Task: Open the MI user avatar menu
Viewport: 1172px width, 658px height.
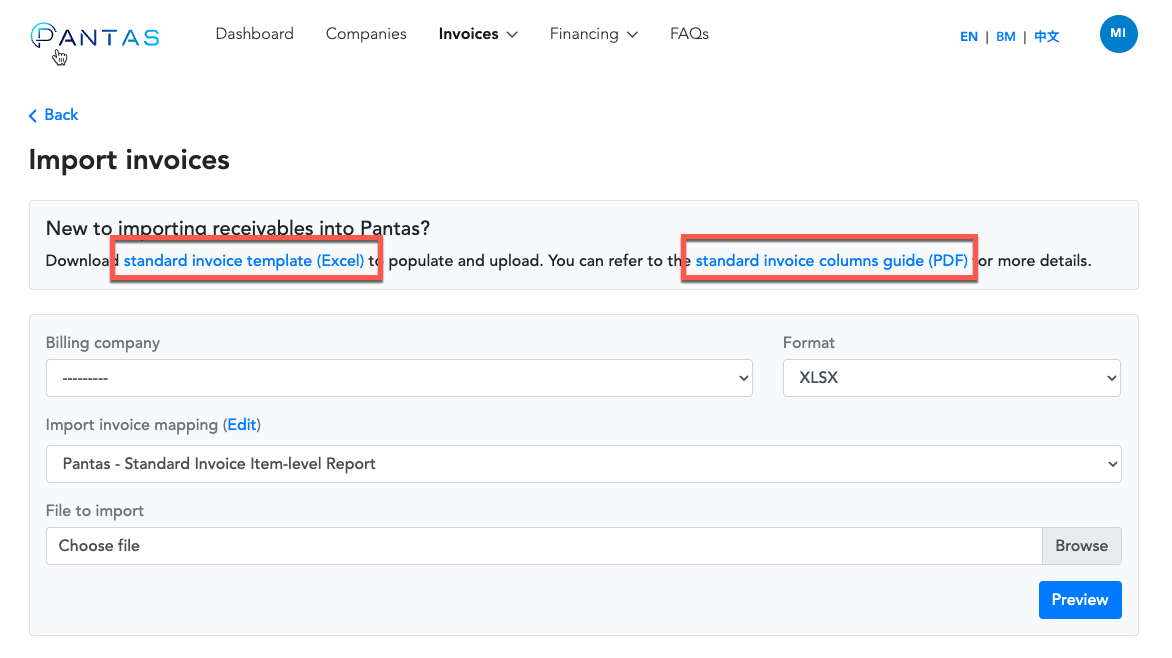Action: point(1118,34)
